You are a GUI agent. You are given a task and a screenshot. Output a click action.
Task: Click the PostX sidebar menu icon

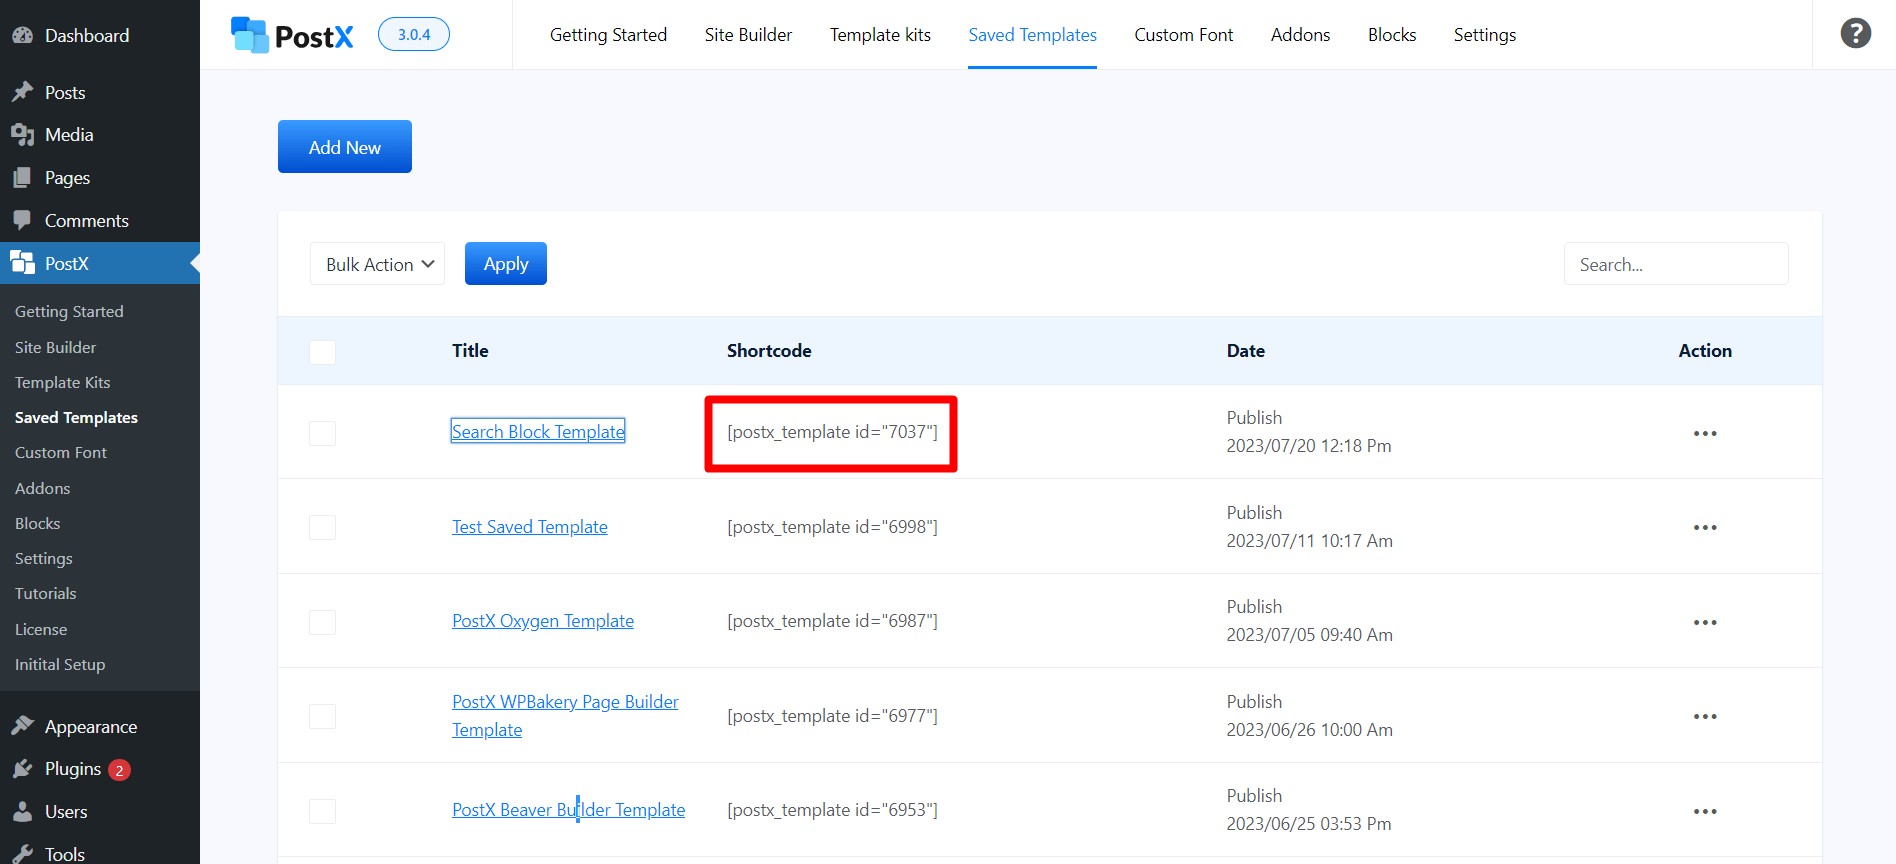pyautogui.click(x=23, y=263)
